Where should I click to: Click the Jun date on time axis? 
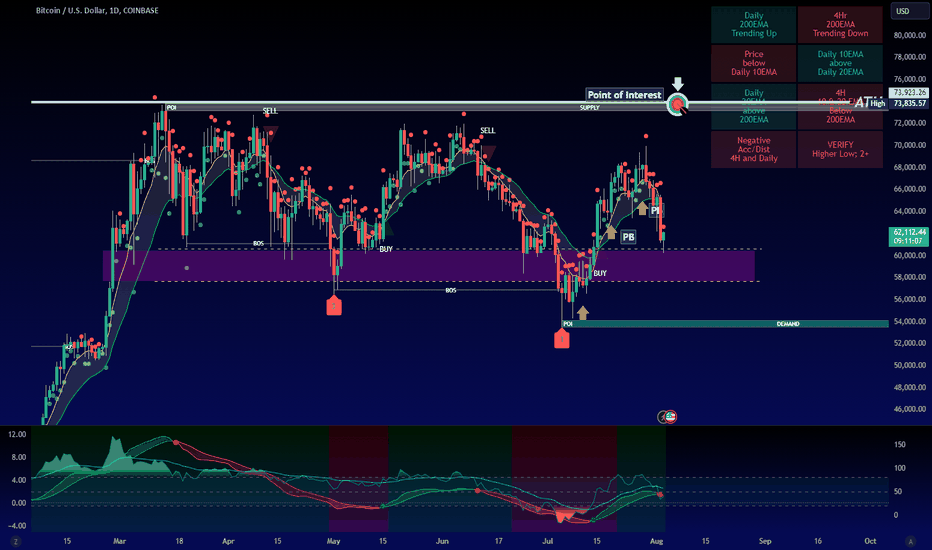click(x=442, y=541)
